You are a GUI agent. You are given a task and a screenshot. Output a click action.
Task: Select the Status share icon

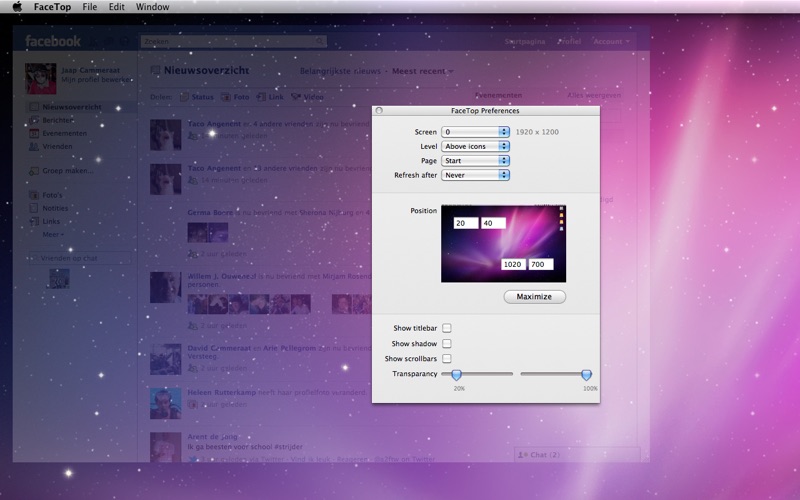click(185, 97)
